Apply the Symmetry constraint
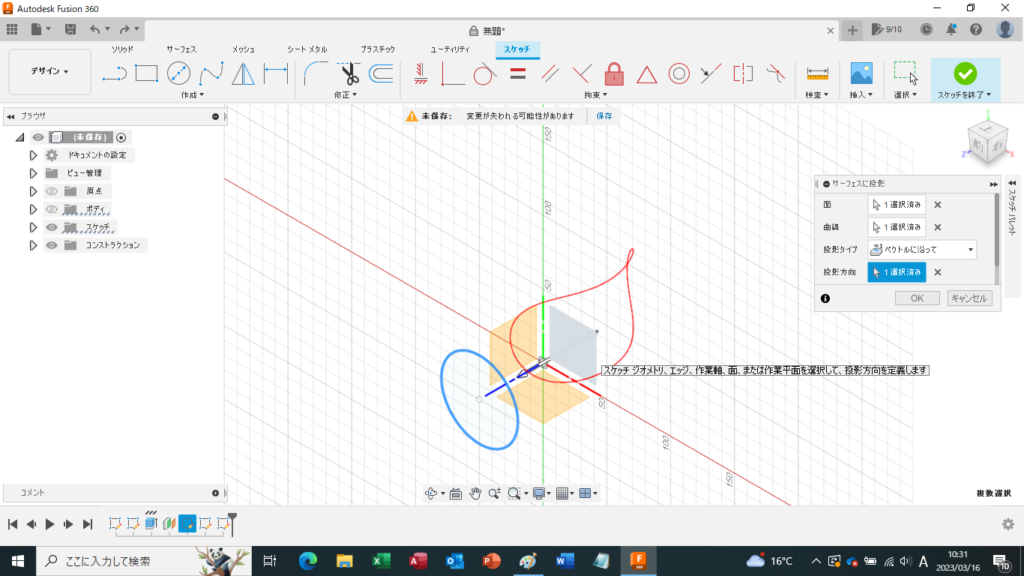1024x576 pixels. 743,74
